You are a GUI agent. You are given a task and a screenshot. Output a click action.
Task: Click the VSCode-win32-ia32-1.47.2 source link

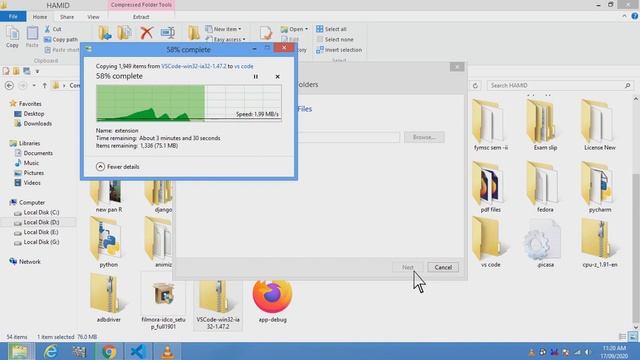(x=193, y=66)
